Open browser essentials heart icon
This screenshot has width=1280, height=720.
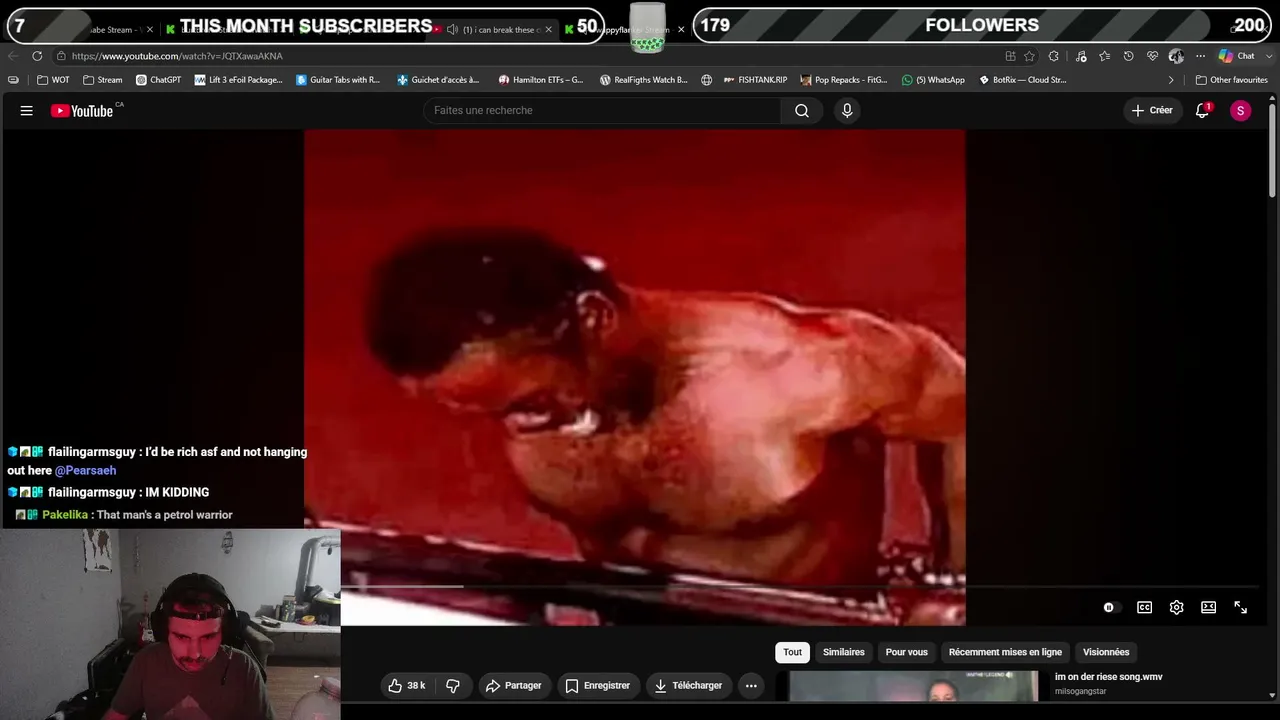coord(1152,56)
